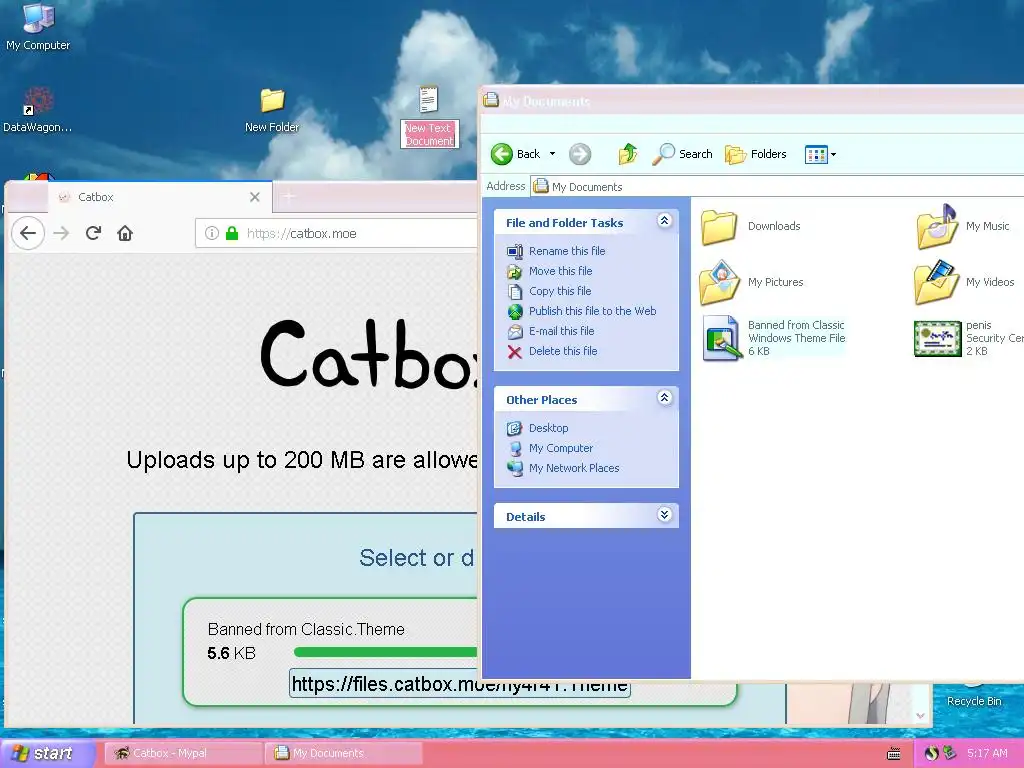Open Recycle Bin on the desktop
The width and height of the screenshot is (1024, 768).
coord(974,694)
